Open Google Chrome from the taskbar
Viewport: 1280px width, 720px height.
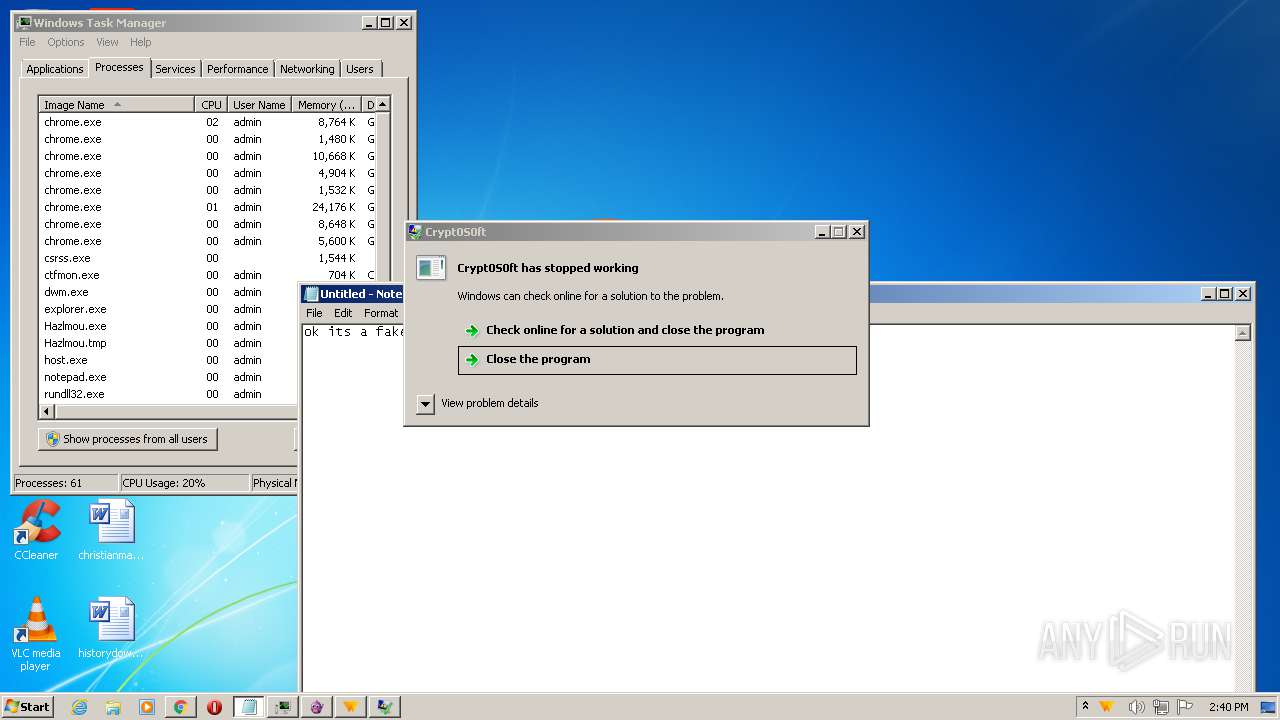180,707
